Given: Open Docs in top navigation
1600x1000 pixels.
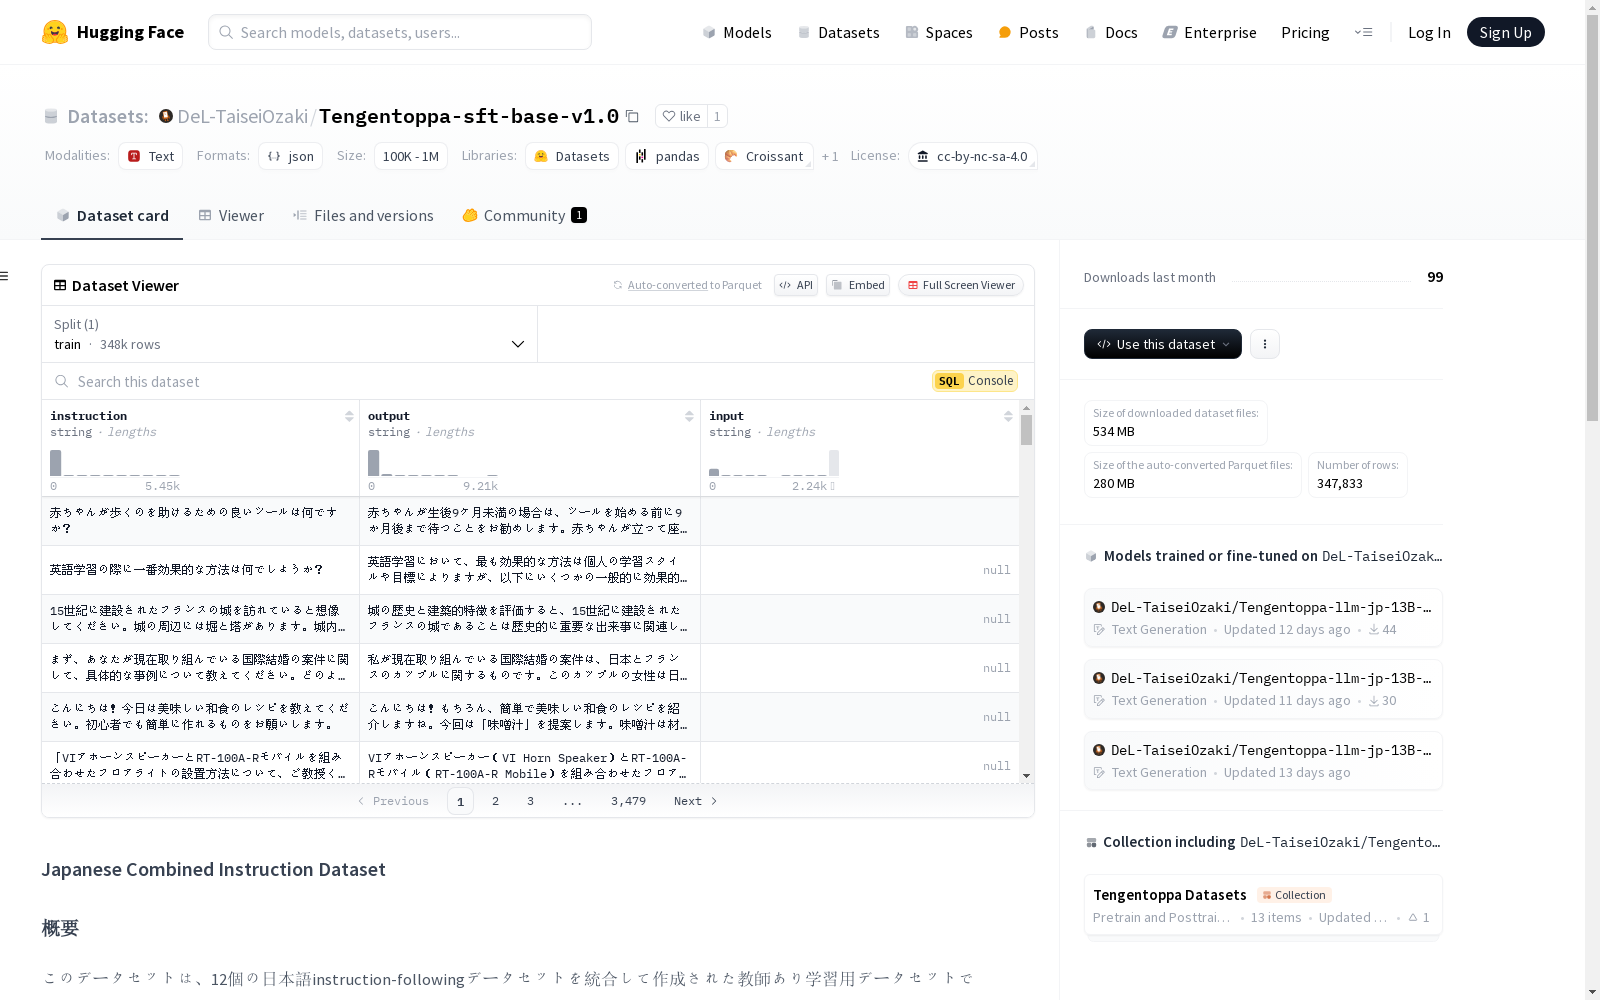Looking at the screenshot, I should (1111, 32).
